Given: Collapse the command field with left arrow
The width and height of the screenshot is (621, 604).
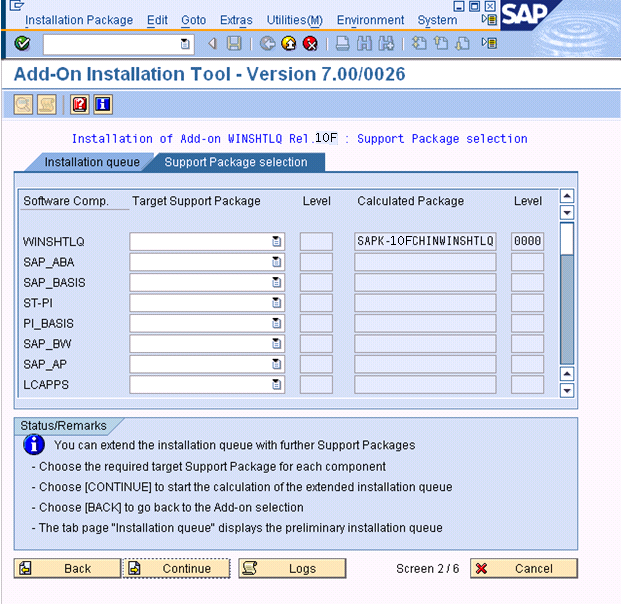Looking at the screenshot, I should click(x=213, y=43).
